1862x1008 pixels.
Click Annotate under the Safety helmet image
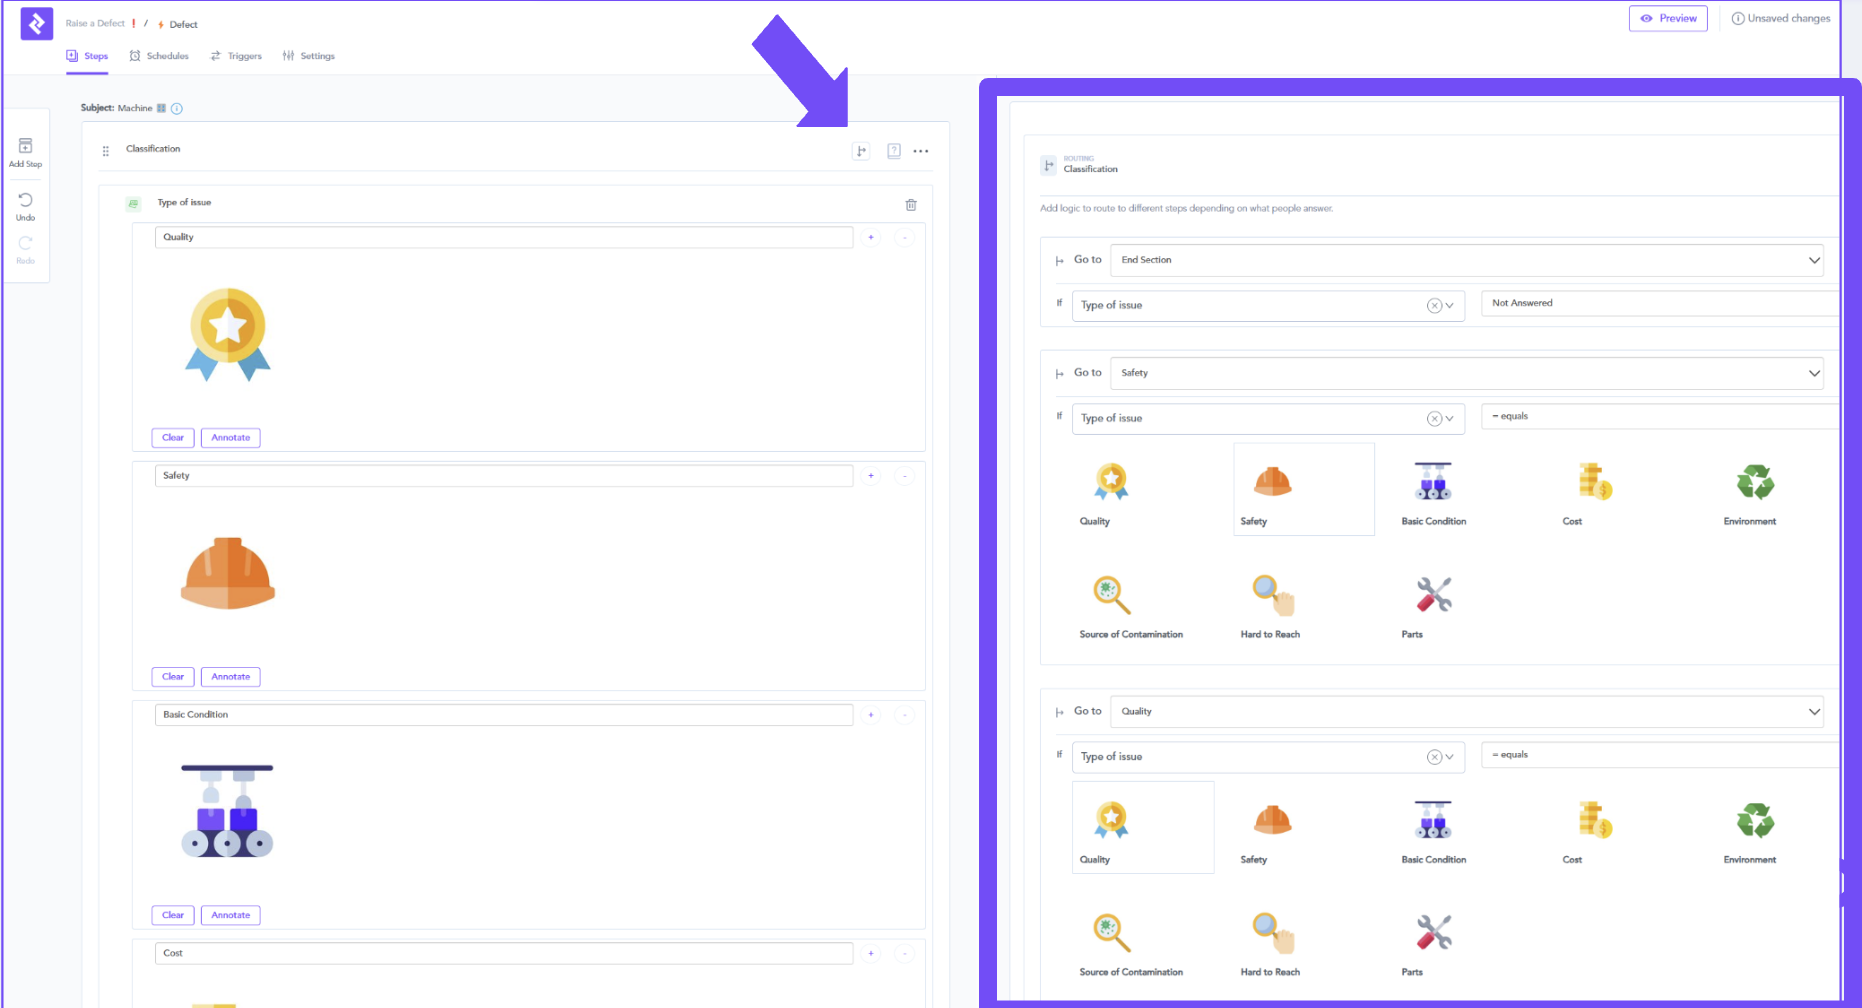pyautogui.click(x=230, y=677)
